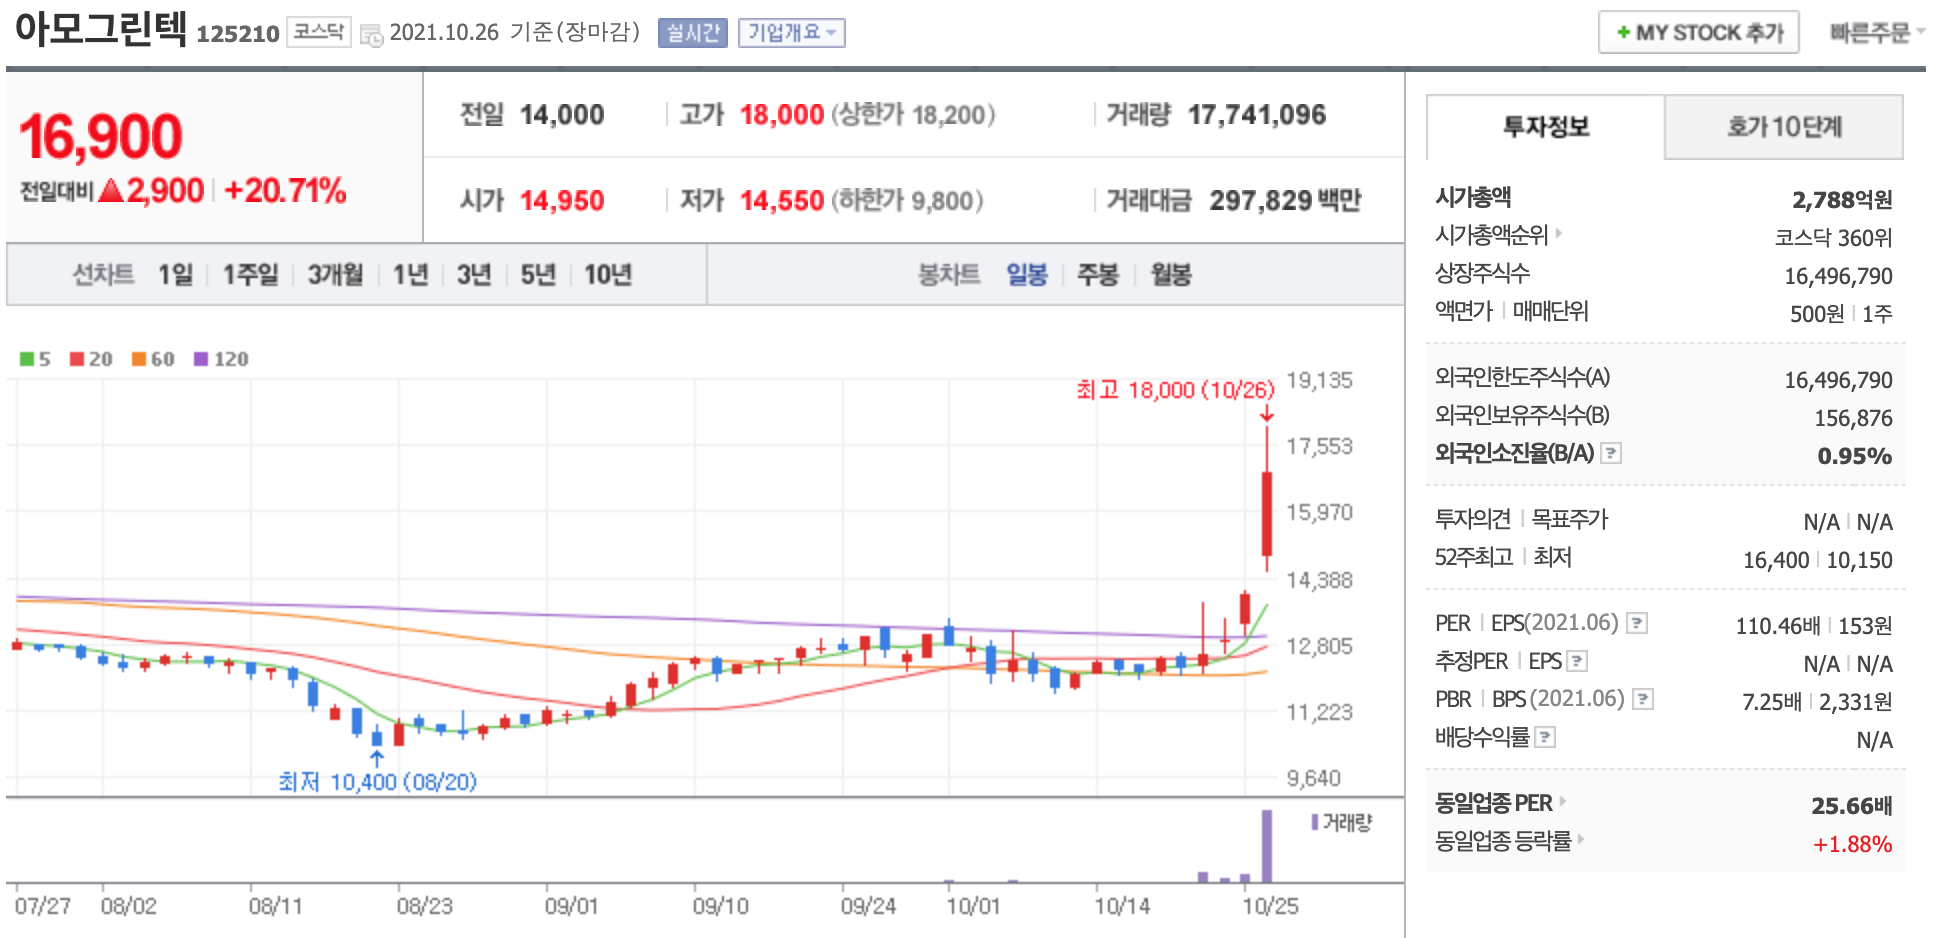Click the 저가 14,550 low price

(781, 201)
